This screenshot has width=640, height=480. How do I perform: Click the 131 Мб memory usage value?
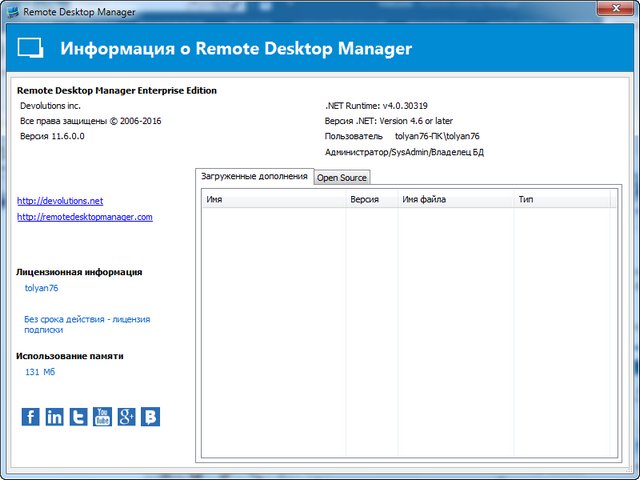tap(40, 372)
